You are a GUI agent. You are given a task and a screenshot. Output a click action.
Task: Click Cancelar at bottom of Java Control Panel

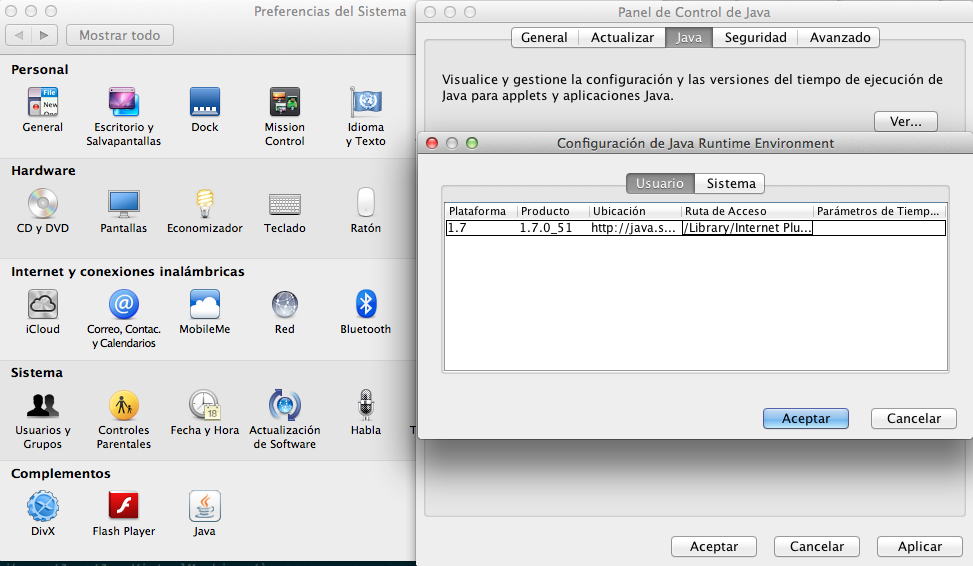click(x=817, y=546)
